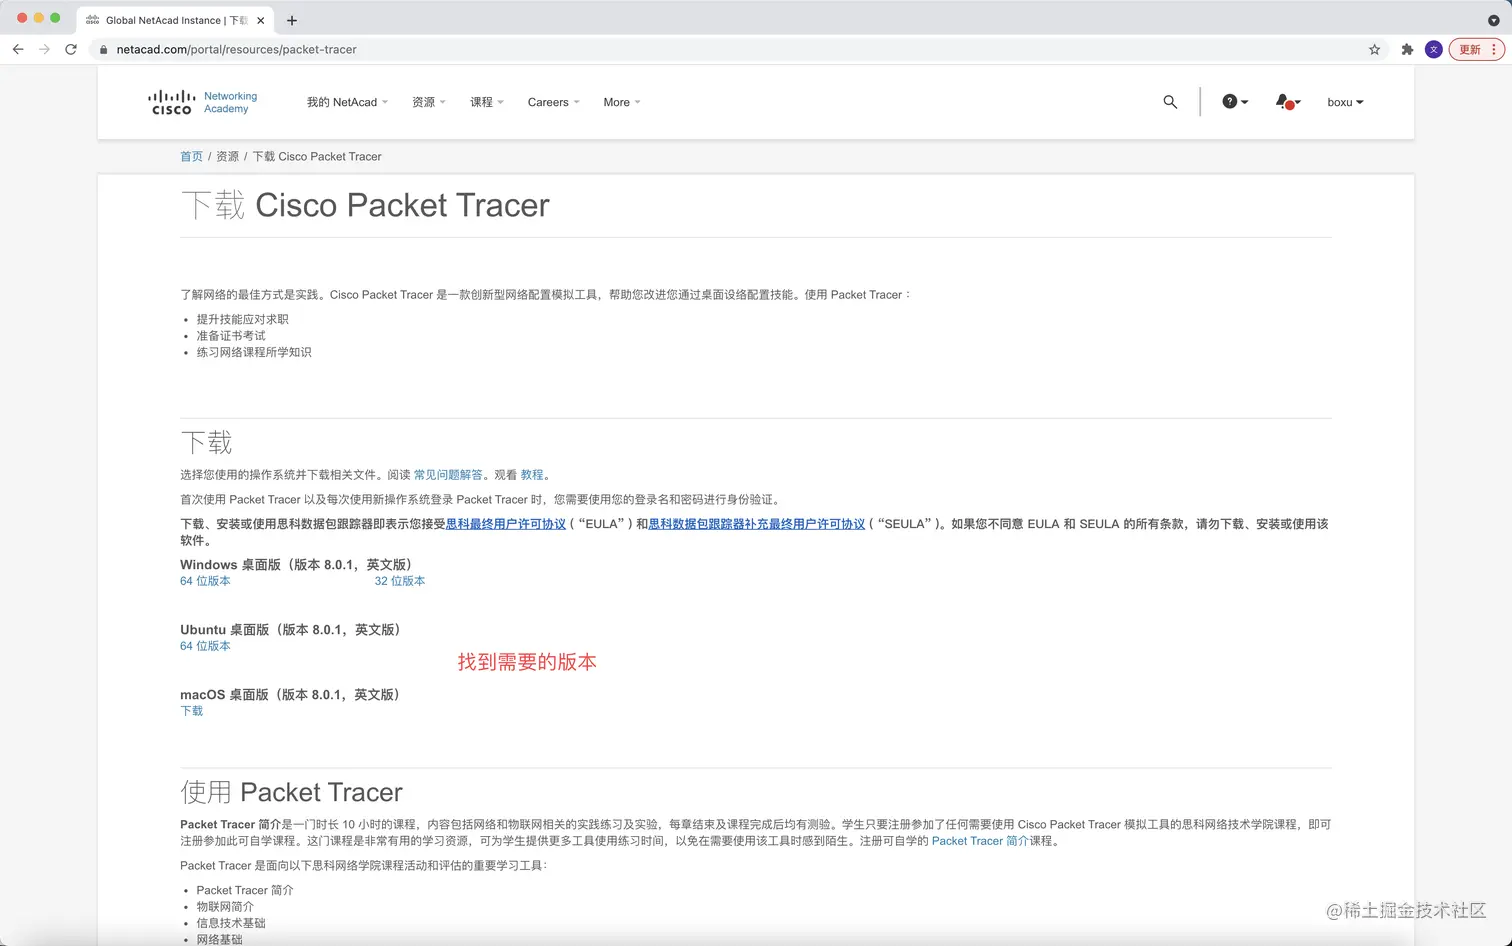Image resolution: width=1512 pixels, height=946 pixels.
Task: Click 练习网络课程所学知识 bullet text
Action: pyautogui.click(x=254, y=352)
